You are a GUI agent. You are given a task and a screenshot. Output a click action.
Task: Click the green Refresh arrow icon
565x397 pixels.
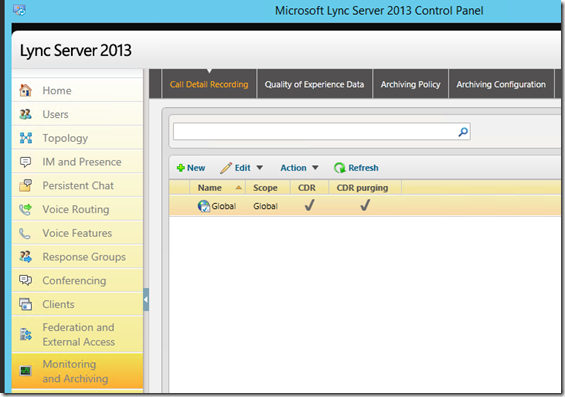click(339, 168)
